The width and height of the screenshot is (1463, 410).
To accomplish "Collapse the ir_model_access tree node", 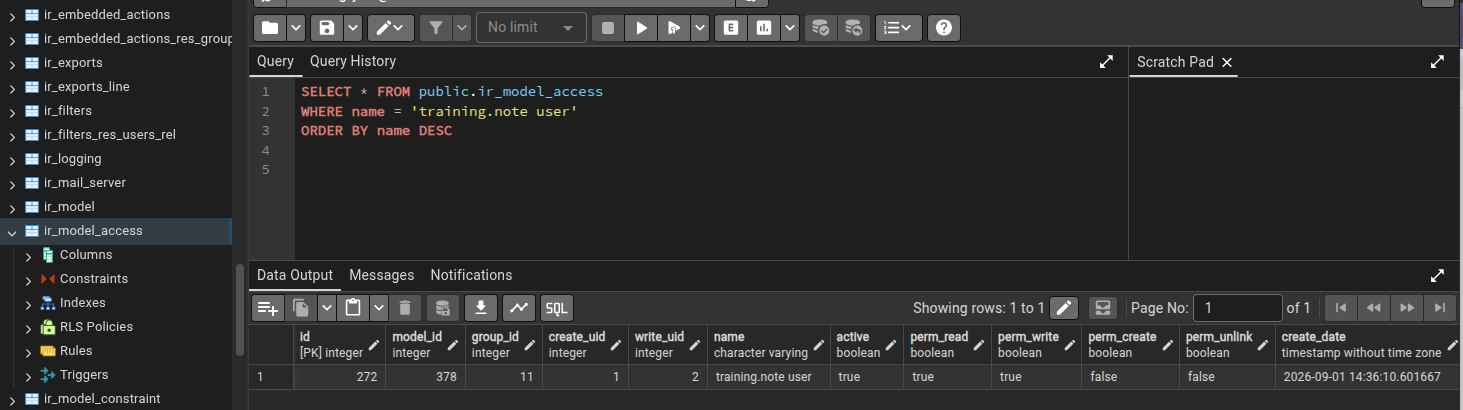I will point(12,231).
